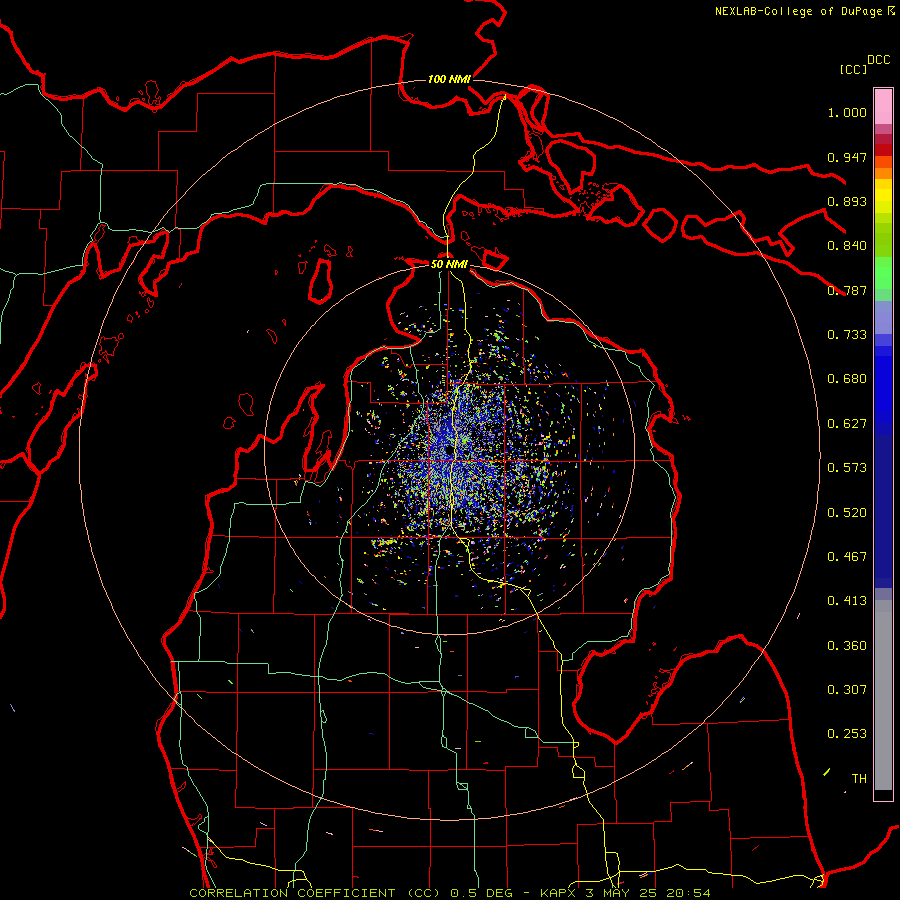
Task: Pick the pink segment at color bar top
Action: pyautogui.click(x=883, y=107)
